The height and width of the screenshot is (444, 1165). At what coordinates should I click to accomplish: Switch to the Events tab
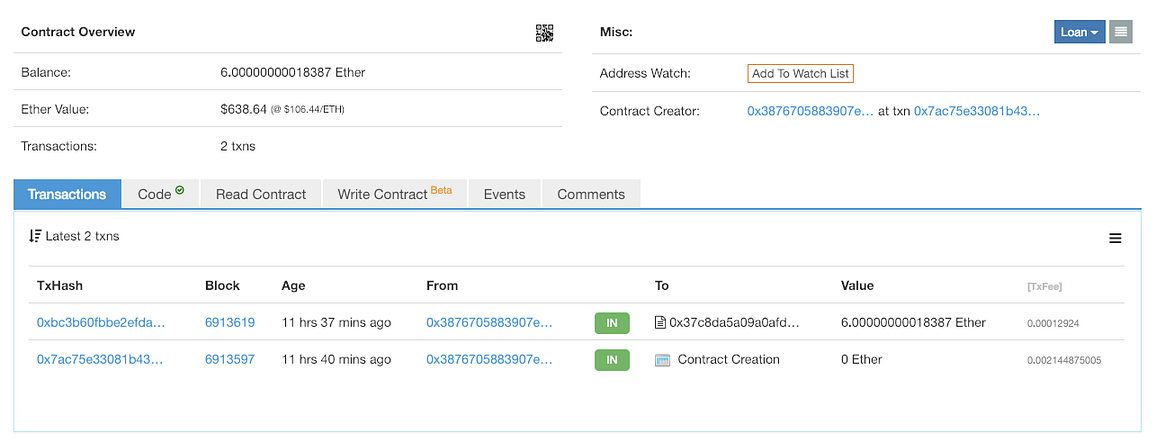504,194
